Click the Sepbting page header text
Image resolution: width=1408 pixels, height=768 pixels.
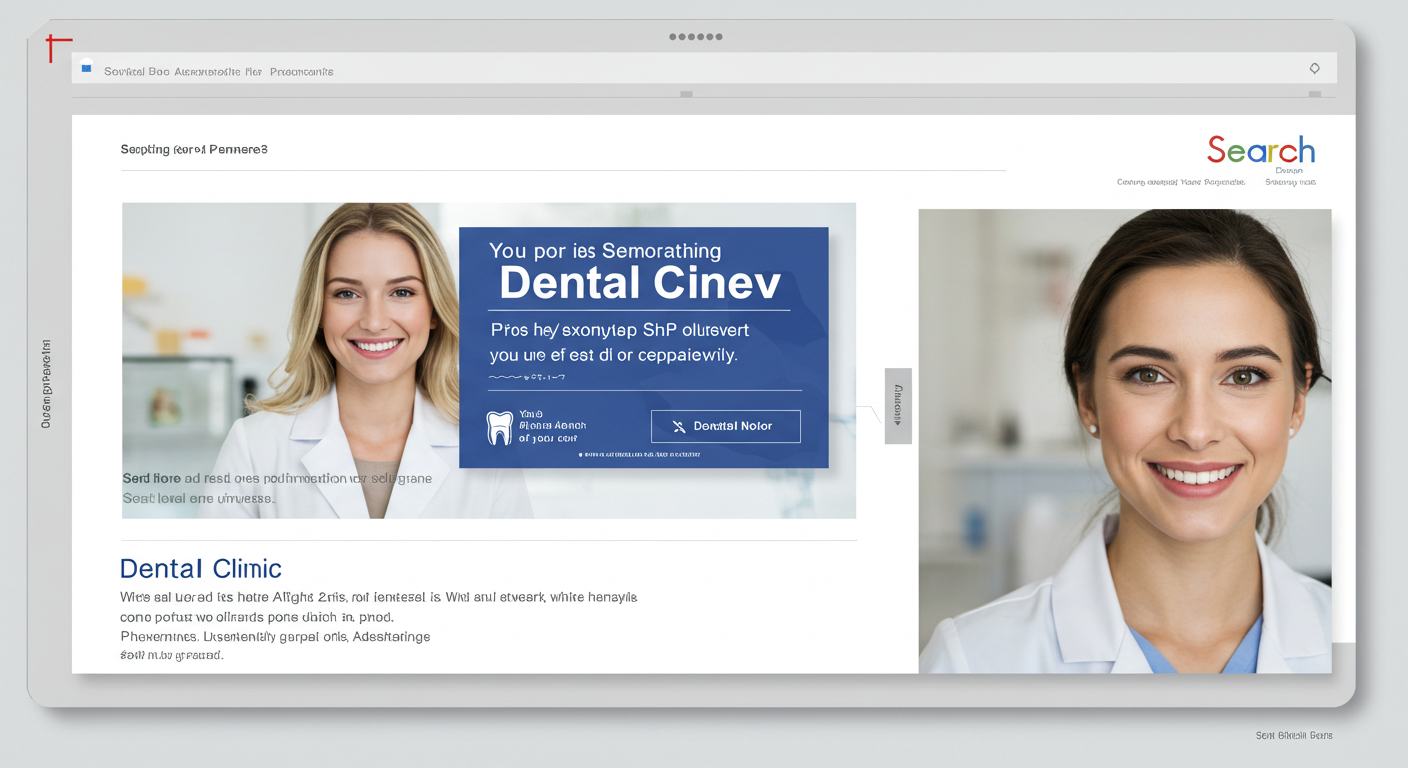[x=194, y=150]
